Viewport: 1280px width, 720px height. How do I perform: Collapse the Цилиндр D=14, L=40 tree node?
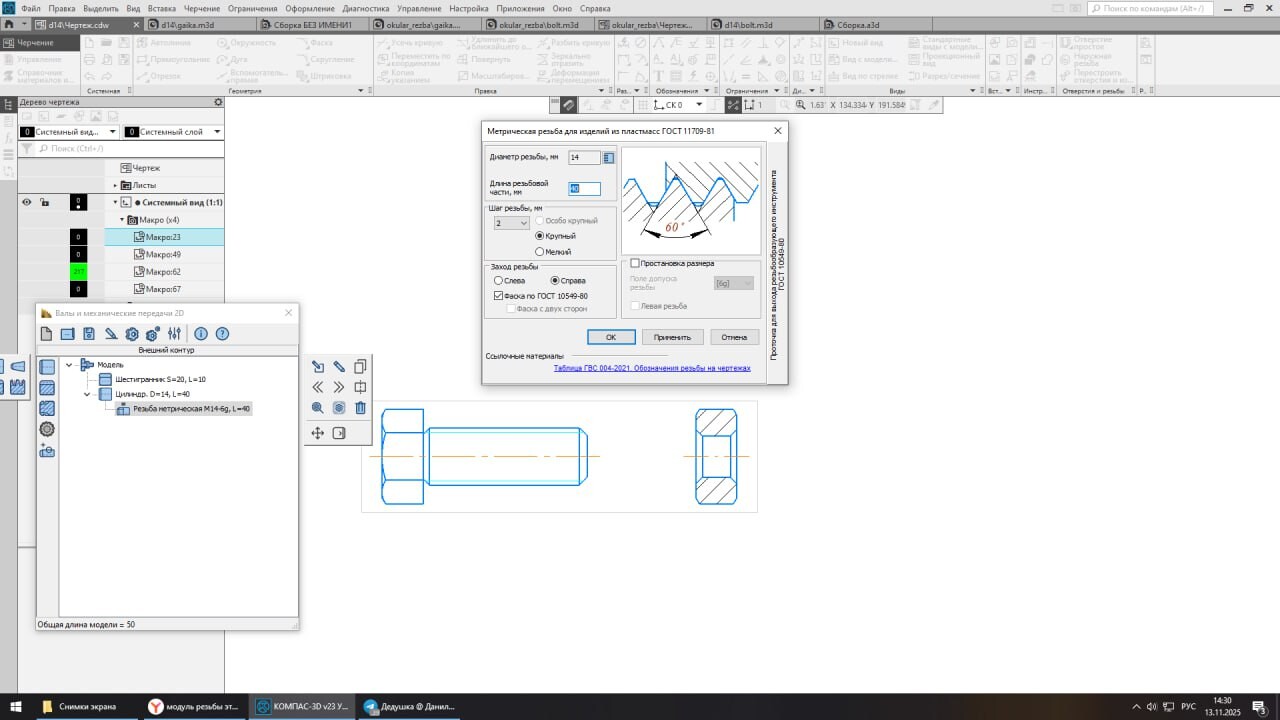pyautogui.click(x=88, y=394)
